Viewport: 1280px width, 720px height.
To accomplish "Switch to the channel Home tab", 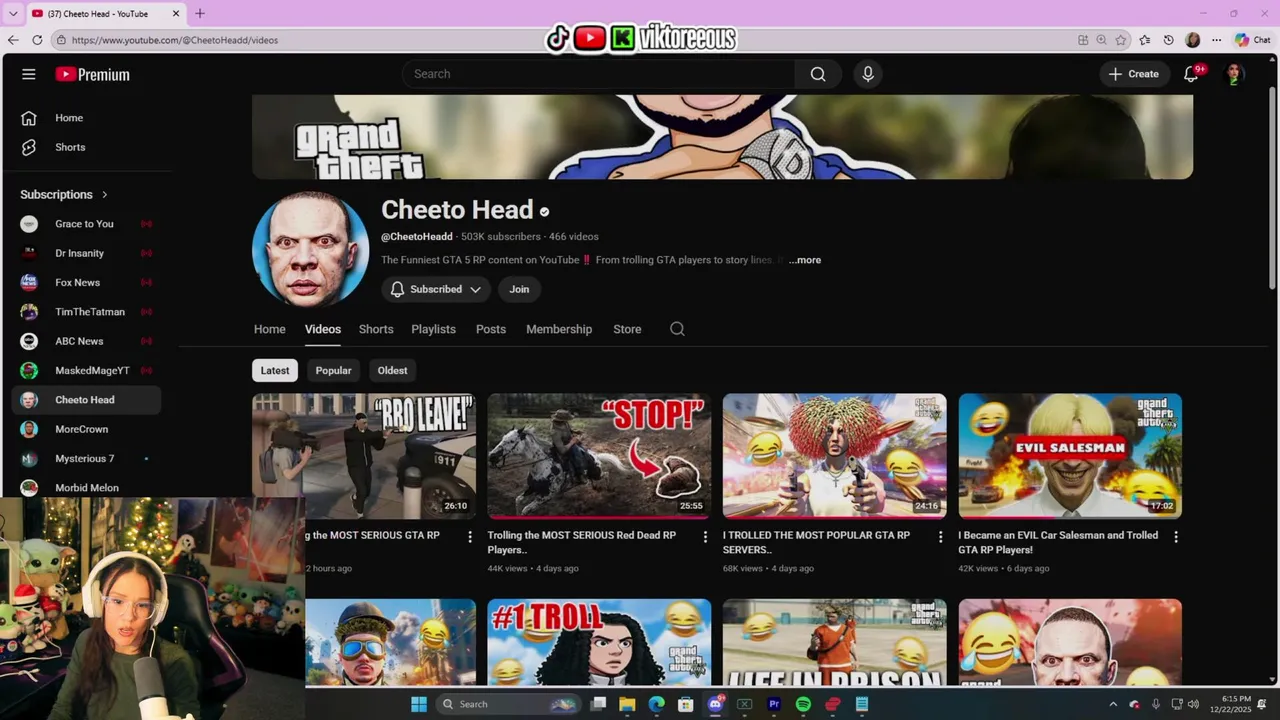I will coord(269,329).
